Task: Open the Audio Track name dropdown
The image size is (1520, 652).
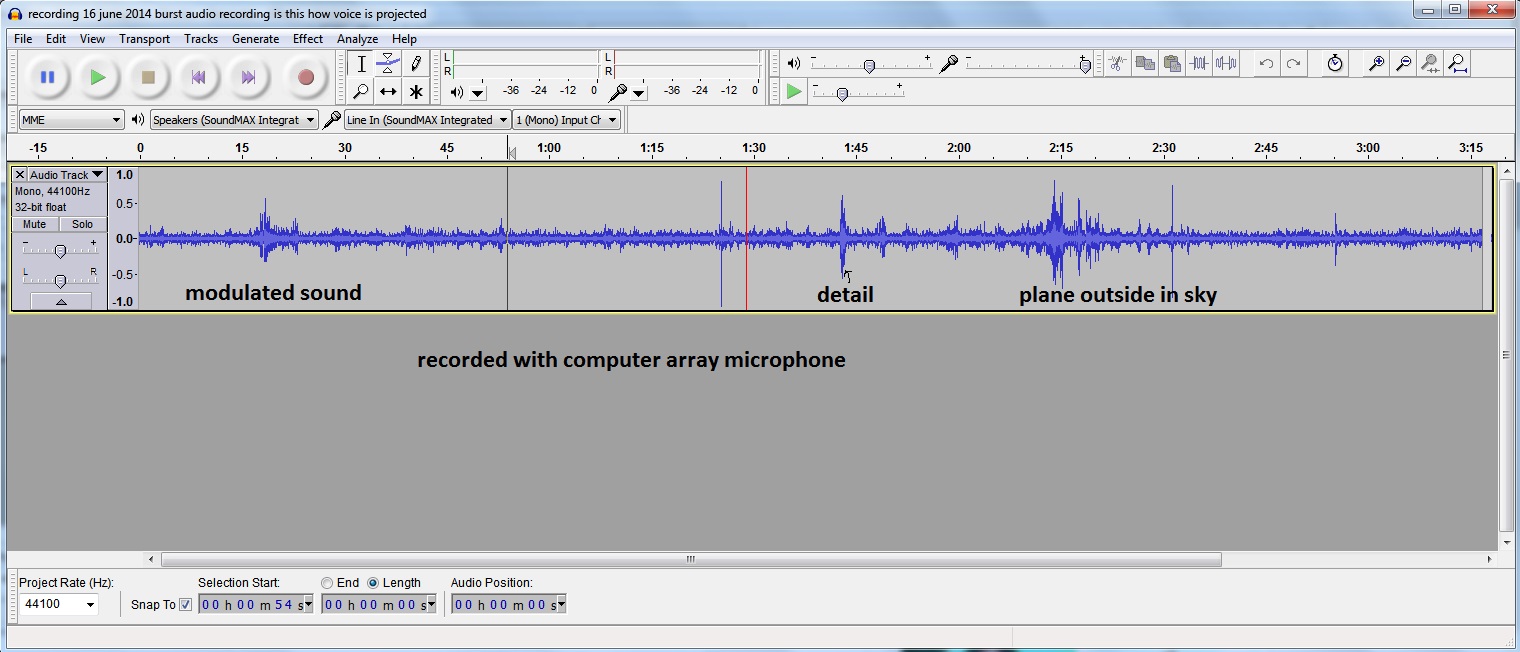Action: (66, 175)
